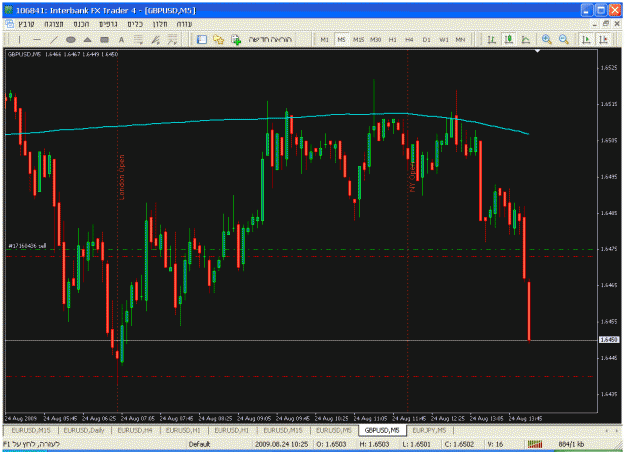Click status bar open value O: 1.6503
625x452 pixels.
[x=331, y=444]
